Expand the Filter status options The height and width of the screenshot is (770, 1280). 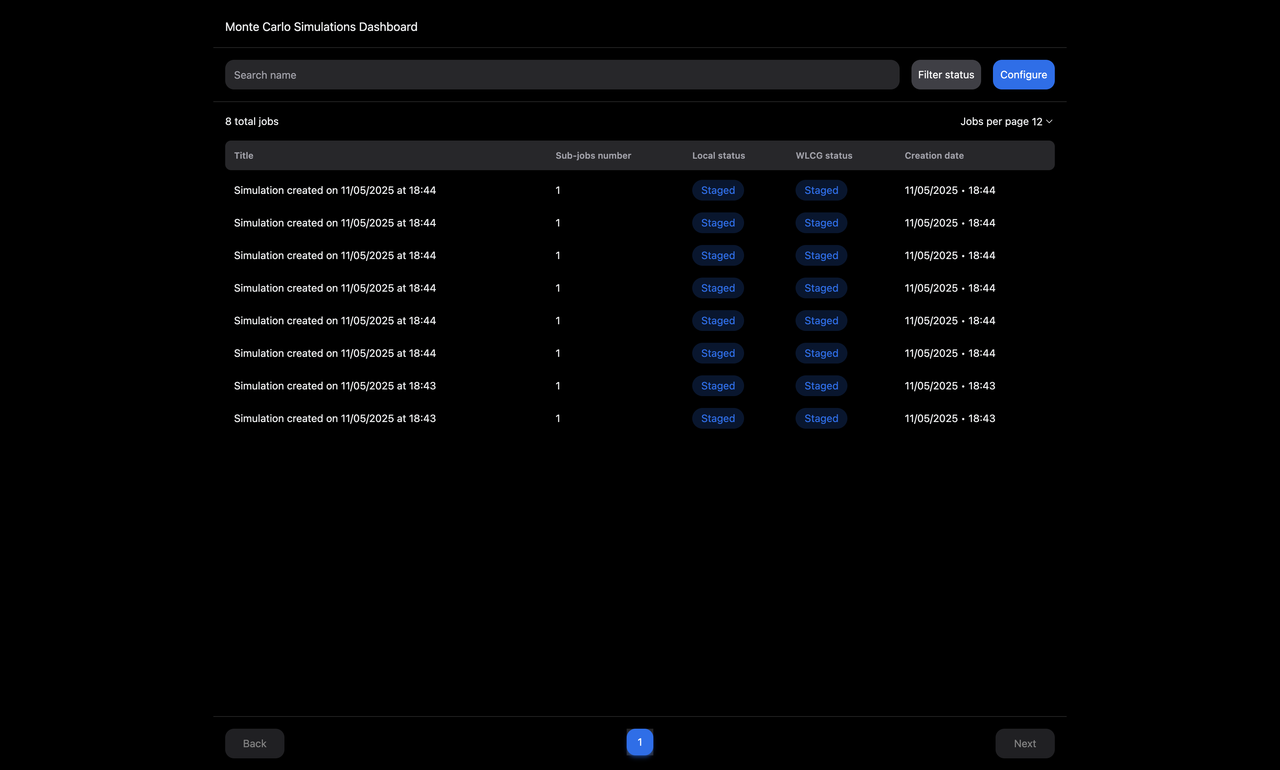click(945, 74)
